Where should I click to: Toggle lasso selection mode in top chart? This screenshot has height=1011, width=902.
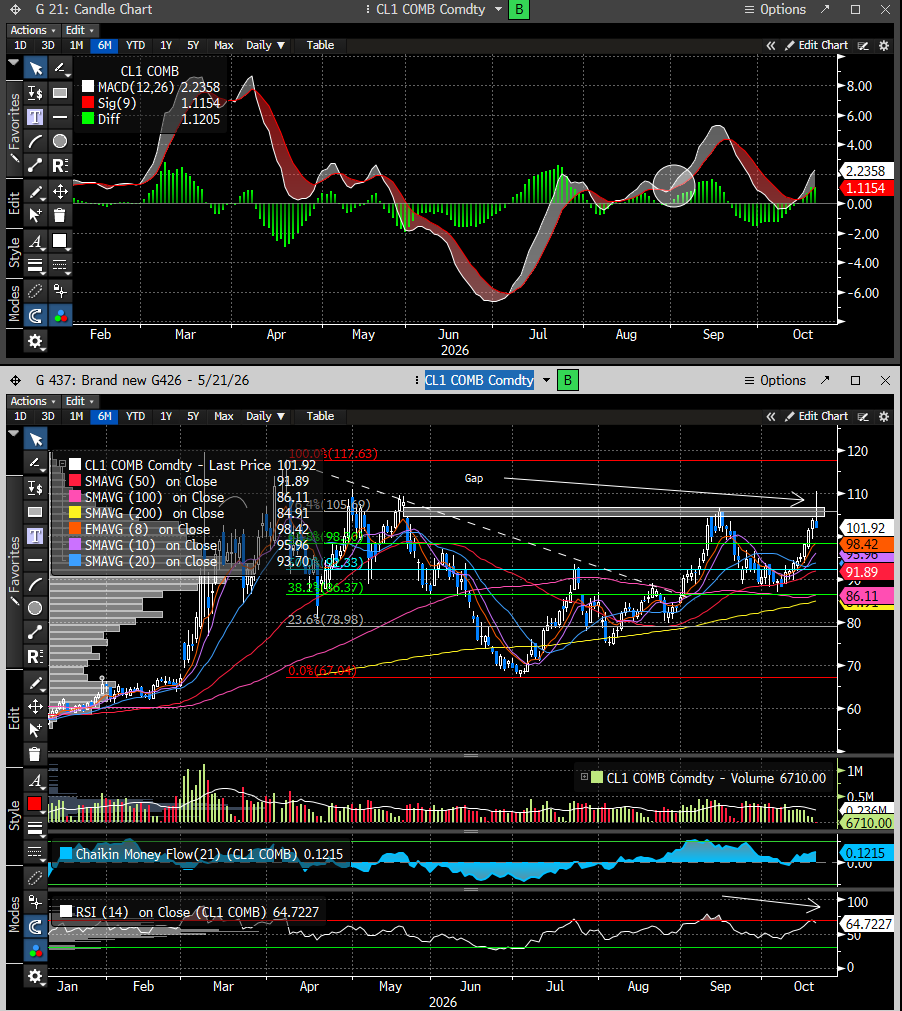[x=35, y=291]
